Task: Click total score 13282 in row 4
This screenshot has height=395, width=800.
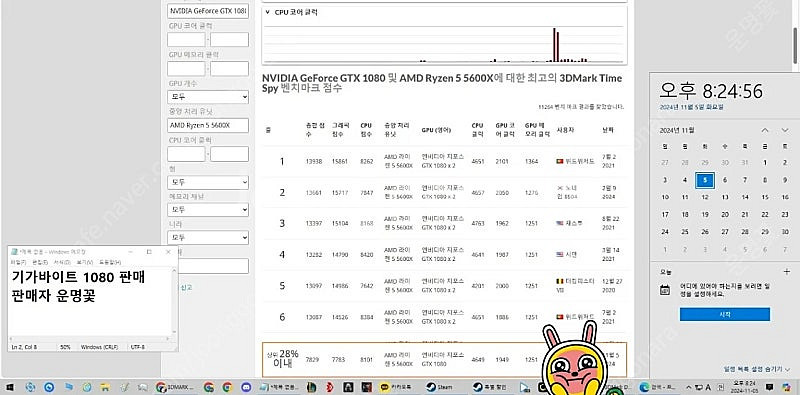Action: (314, 254)
